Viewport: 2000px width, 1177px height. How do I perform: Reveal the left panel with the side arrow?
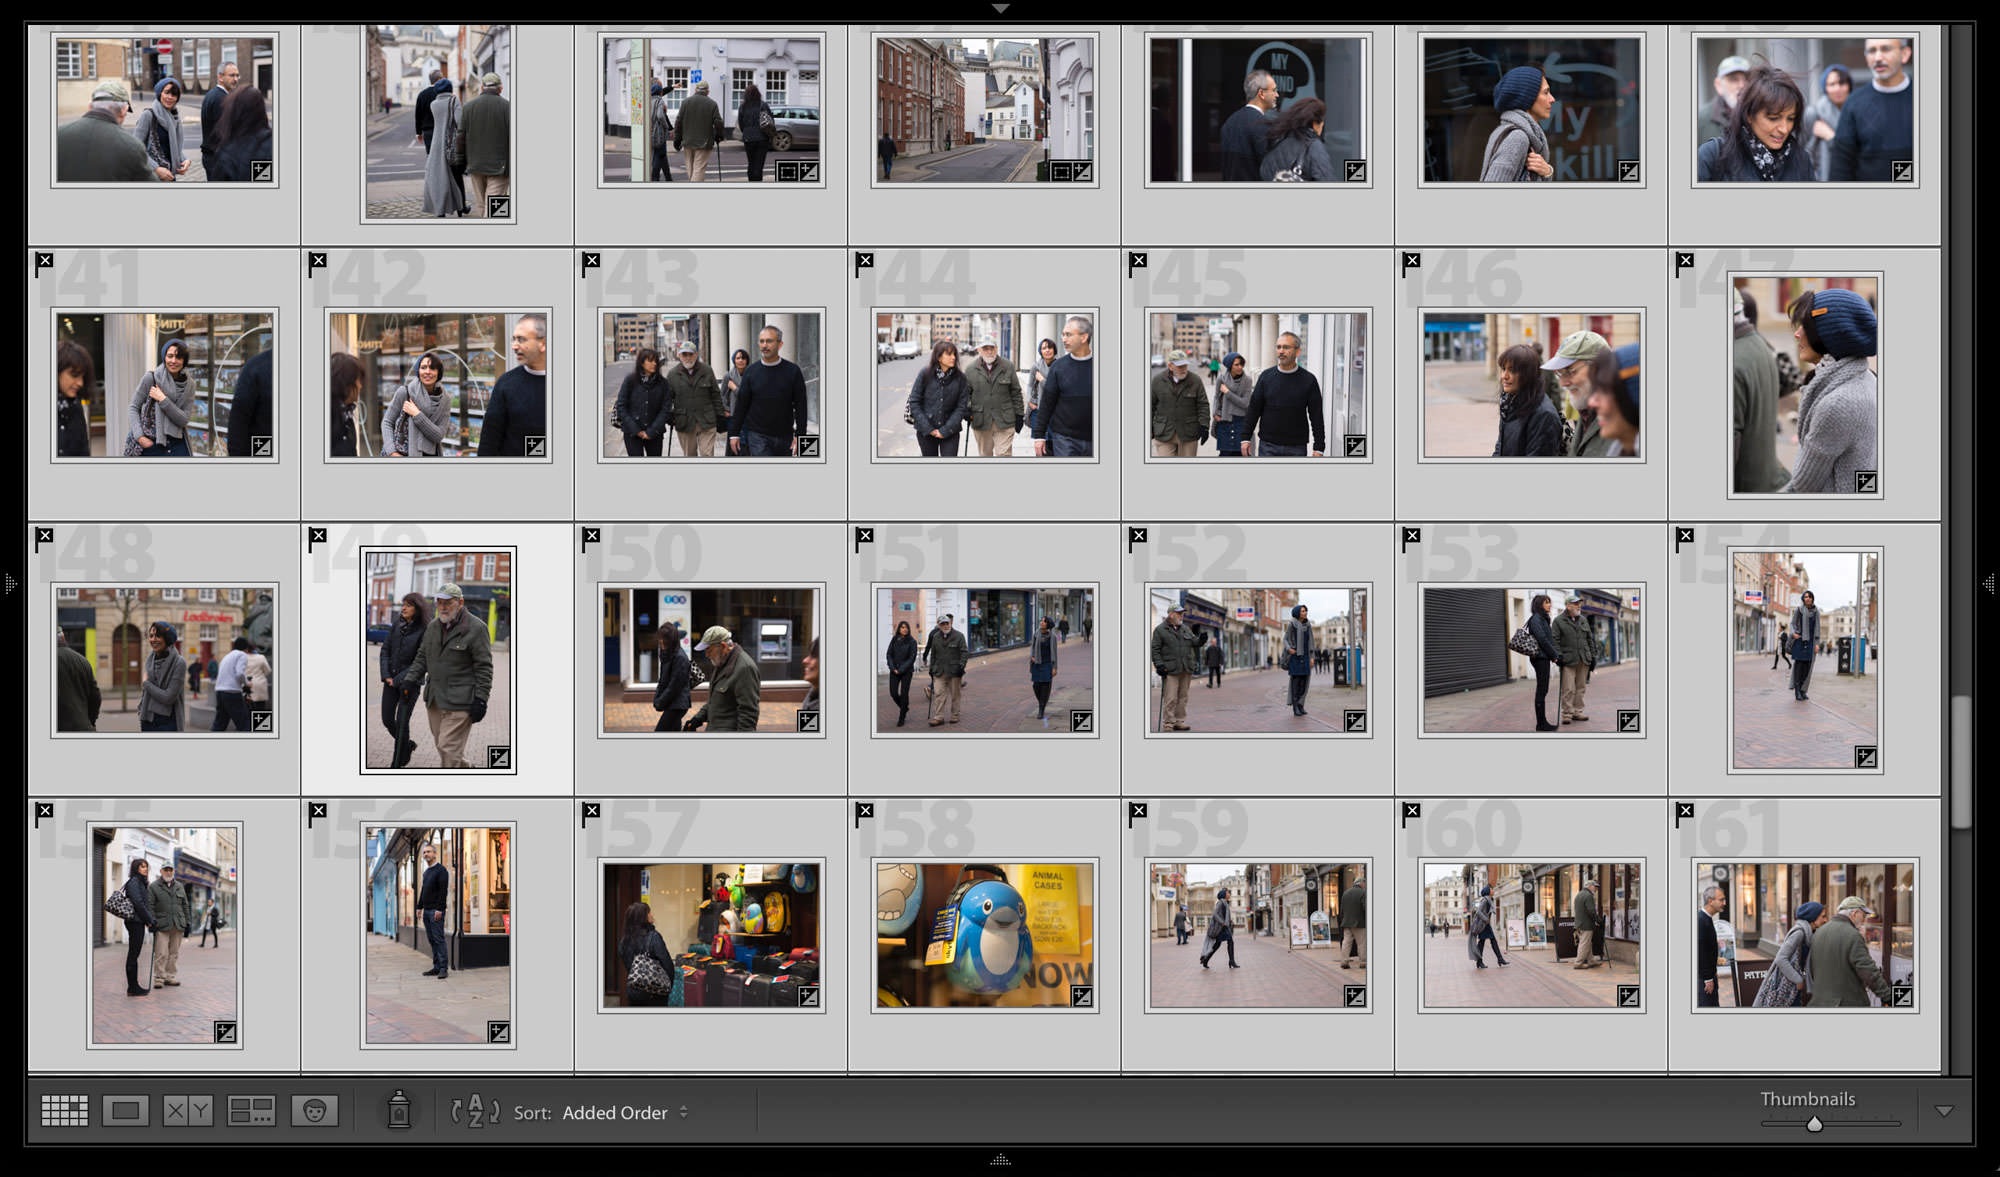click(11, 583)
